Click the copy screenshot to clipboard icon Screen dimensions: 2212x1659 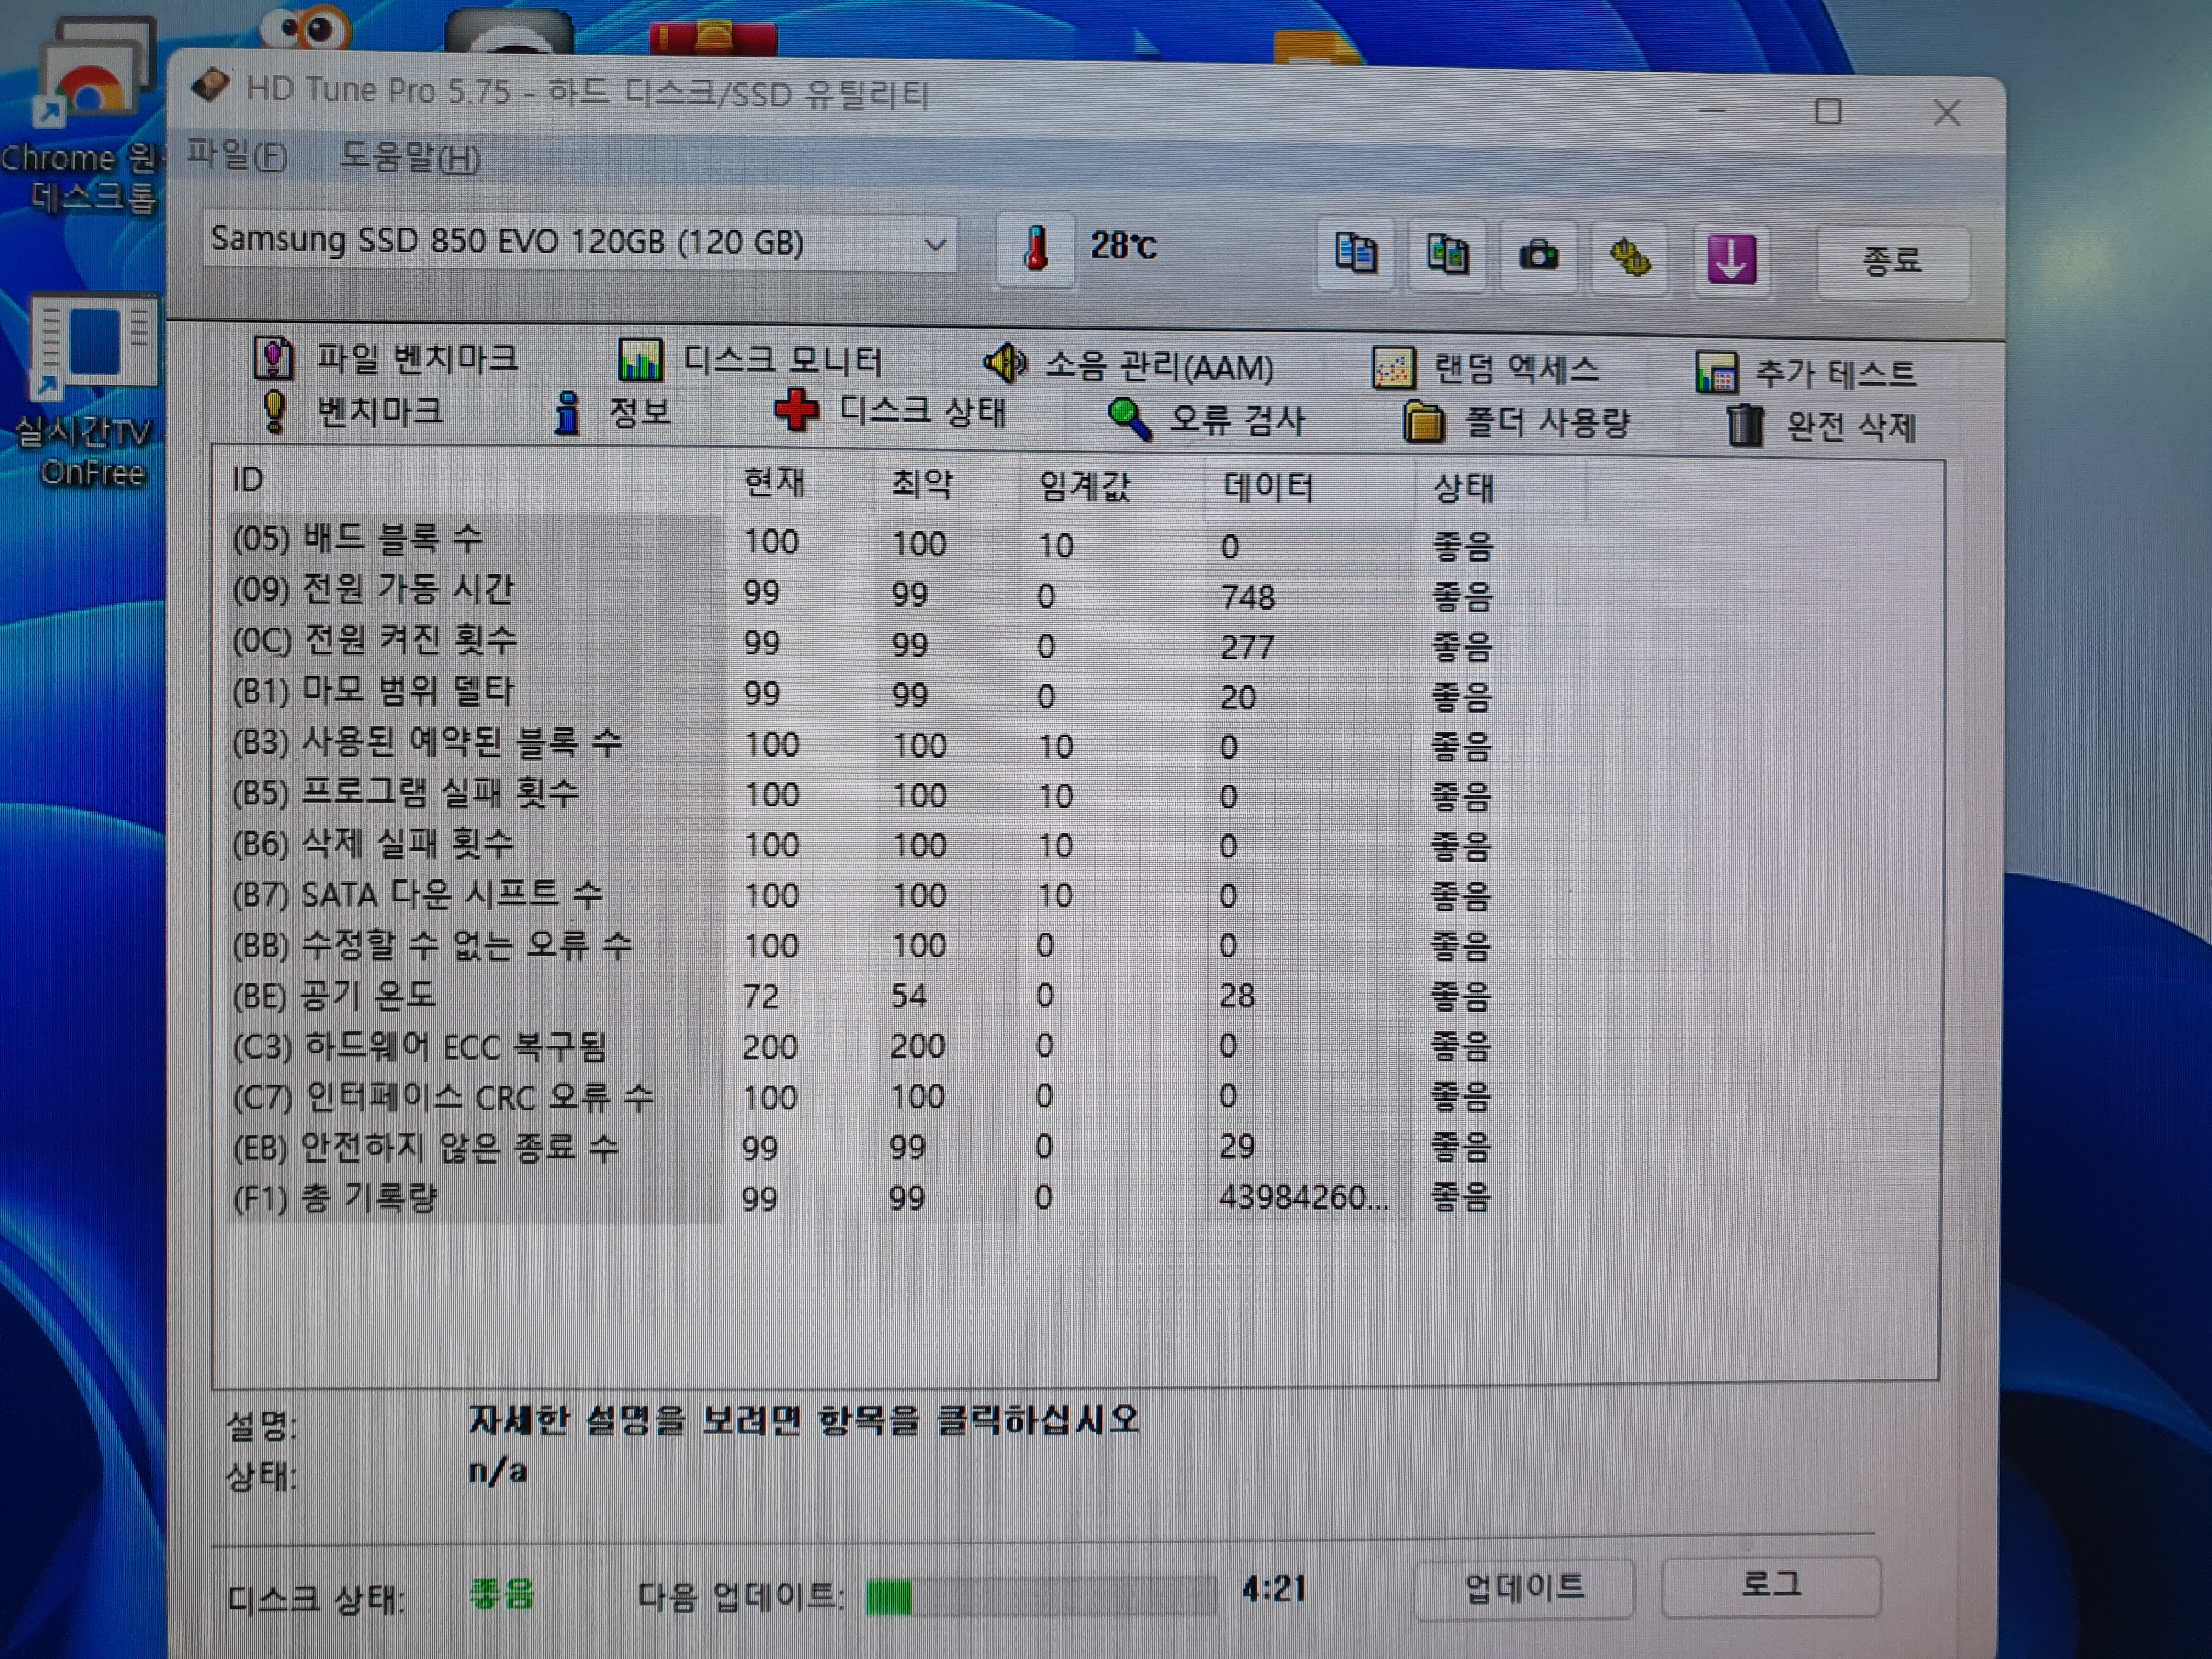pyautogui.click(x=1447, y=255)
